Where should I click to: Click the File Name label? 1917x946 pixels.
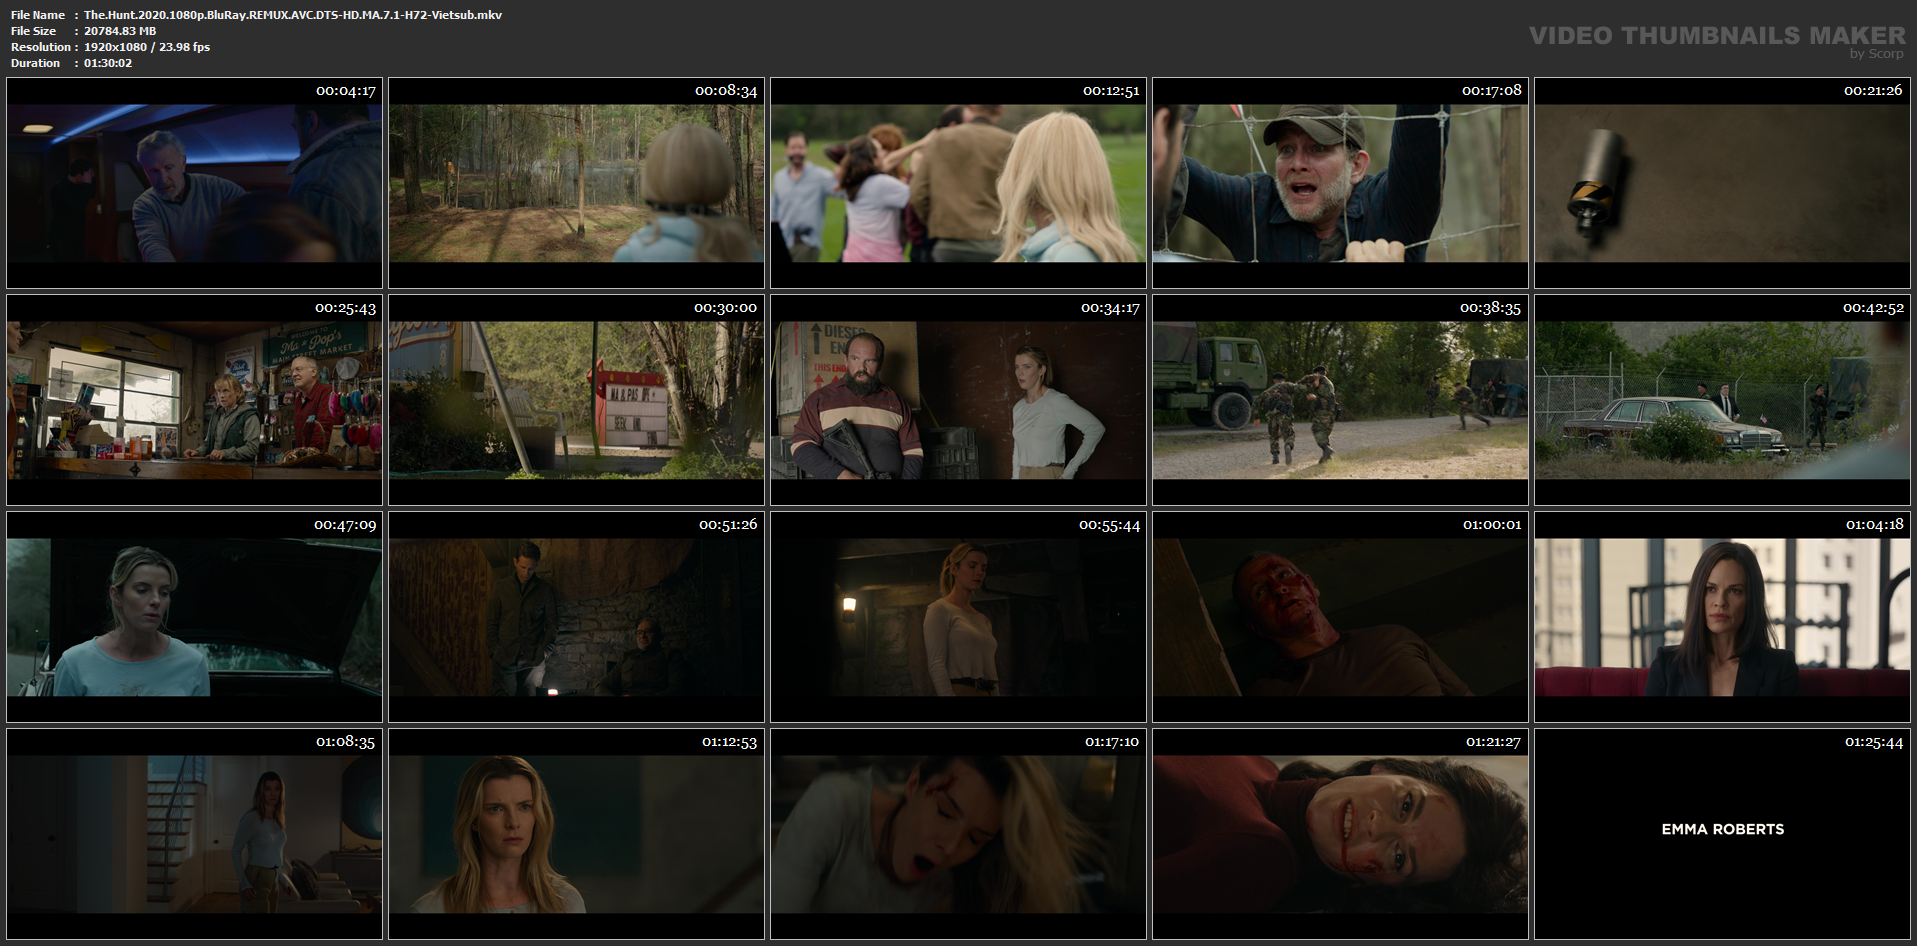click(38, 15)
